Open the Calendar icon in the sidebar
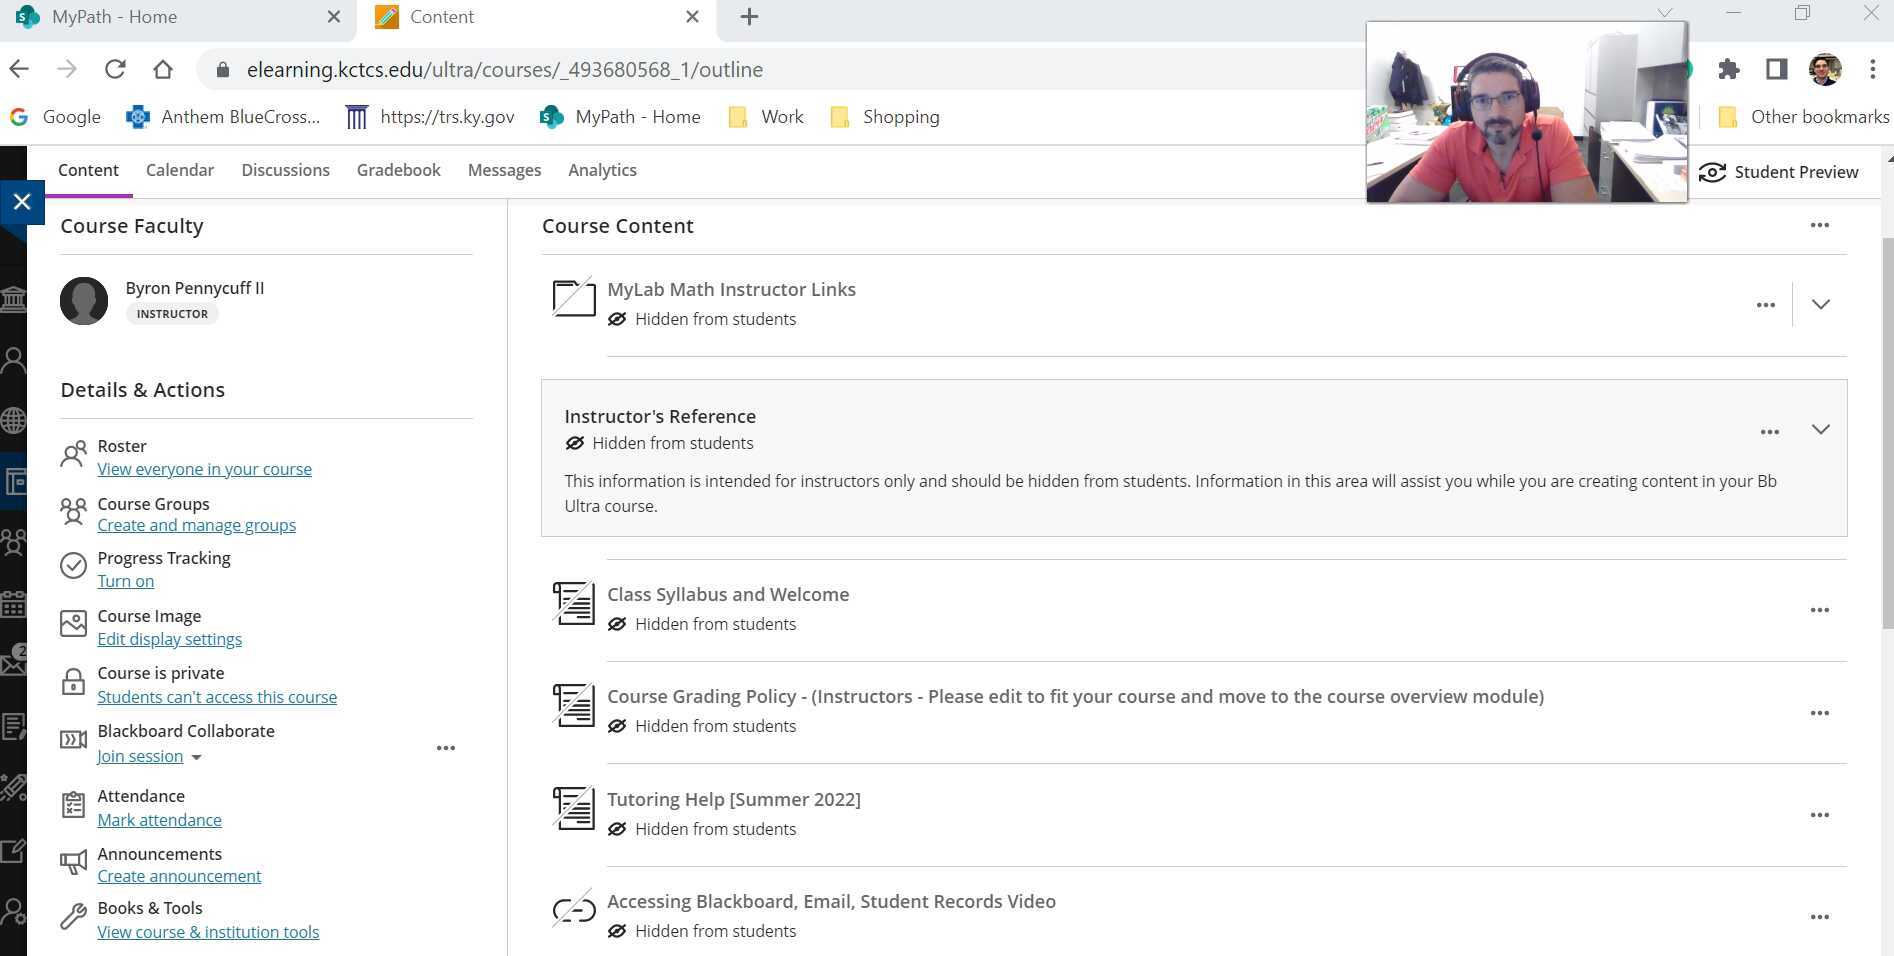The width and height of the screenshot is (1894, 956). click(x=15, y=604)
